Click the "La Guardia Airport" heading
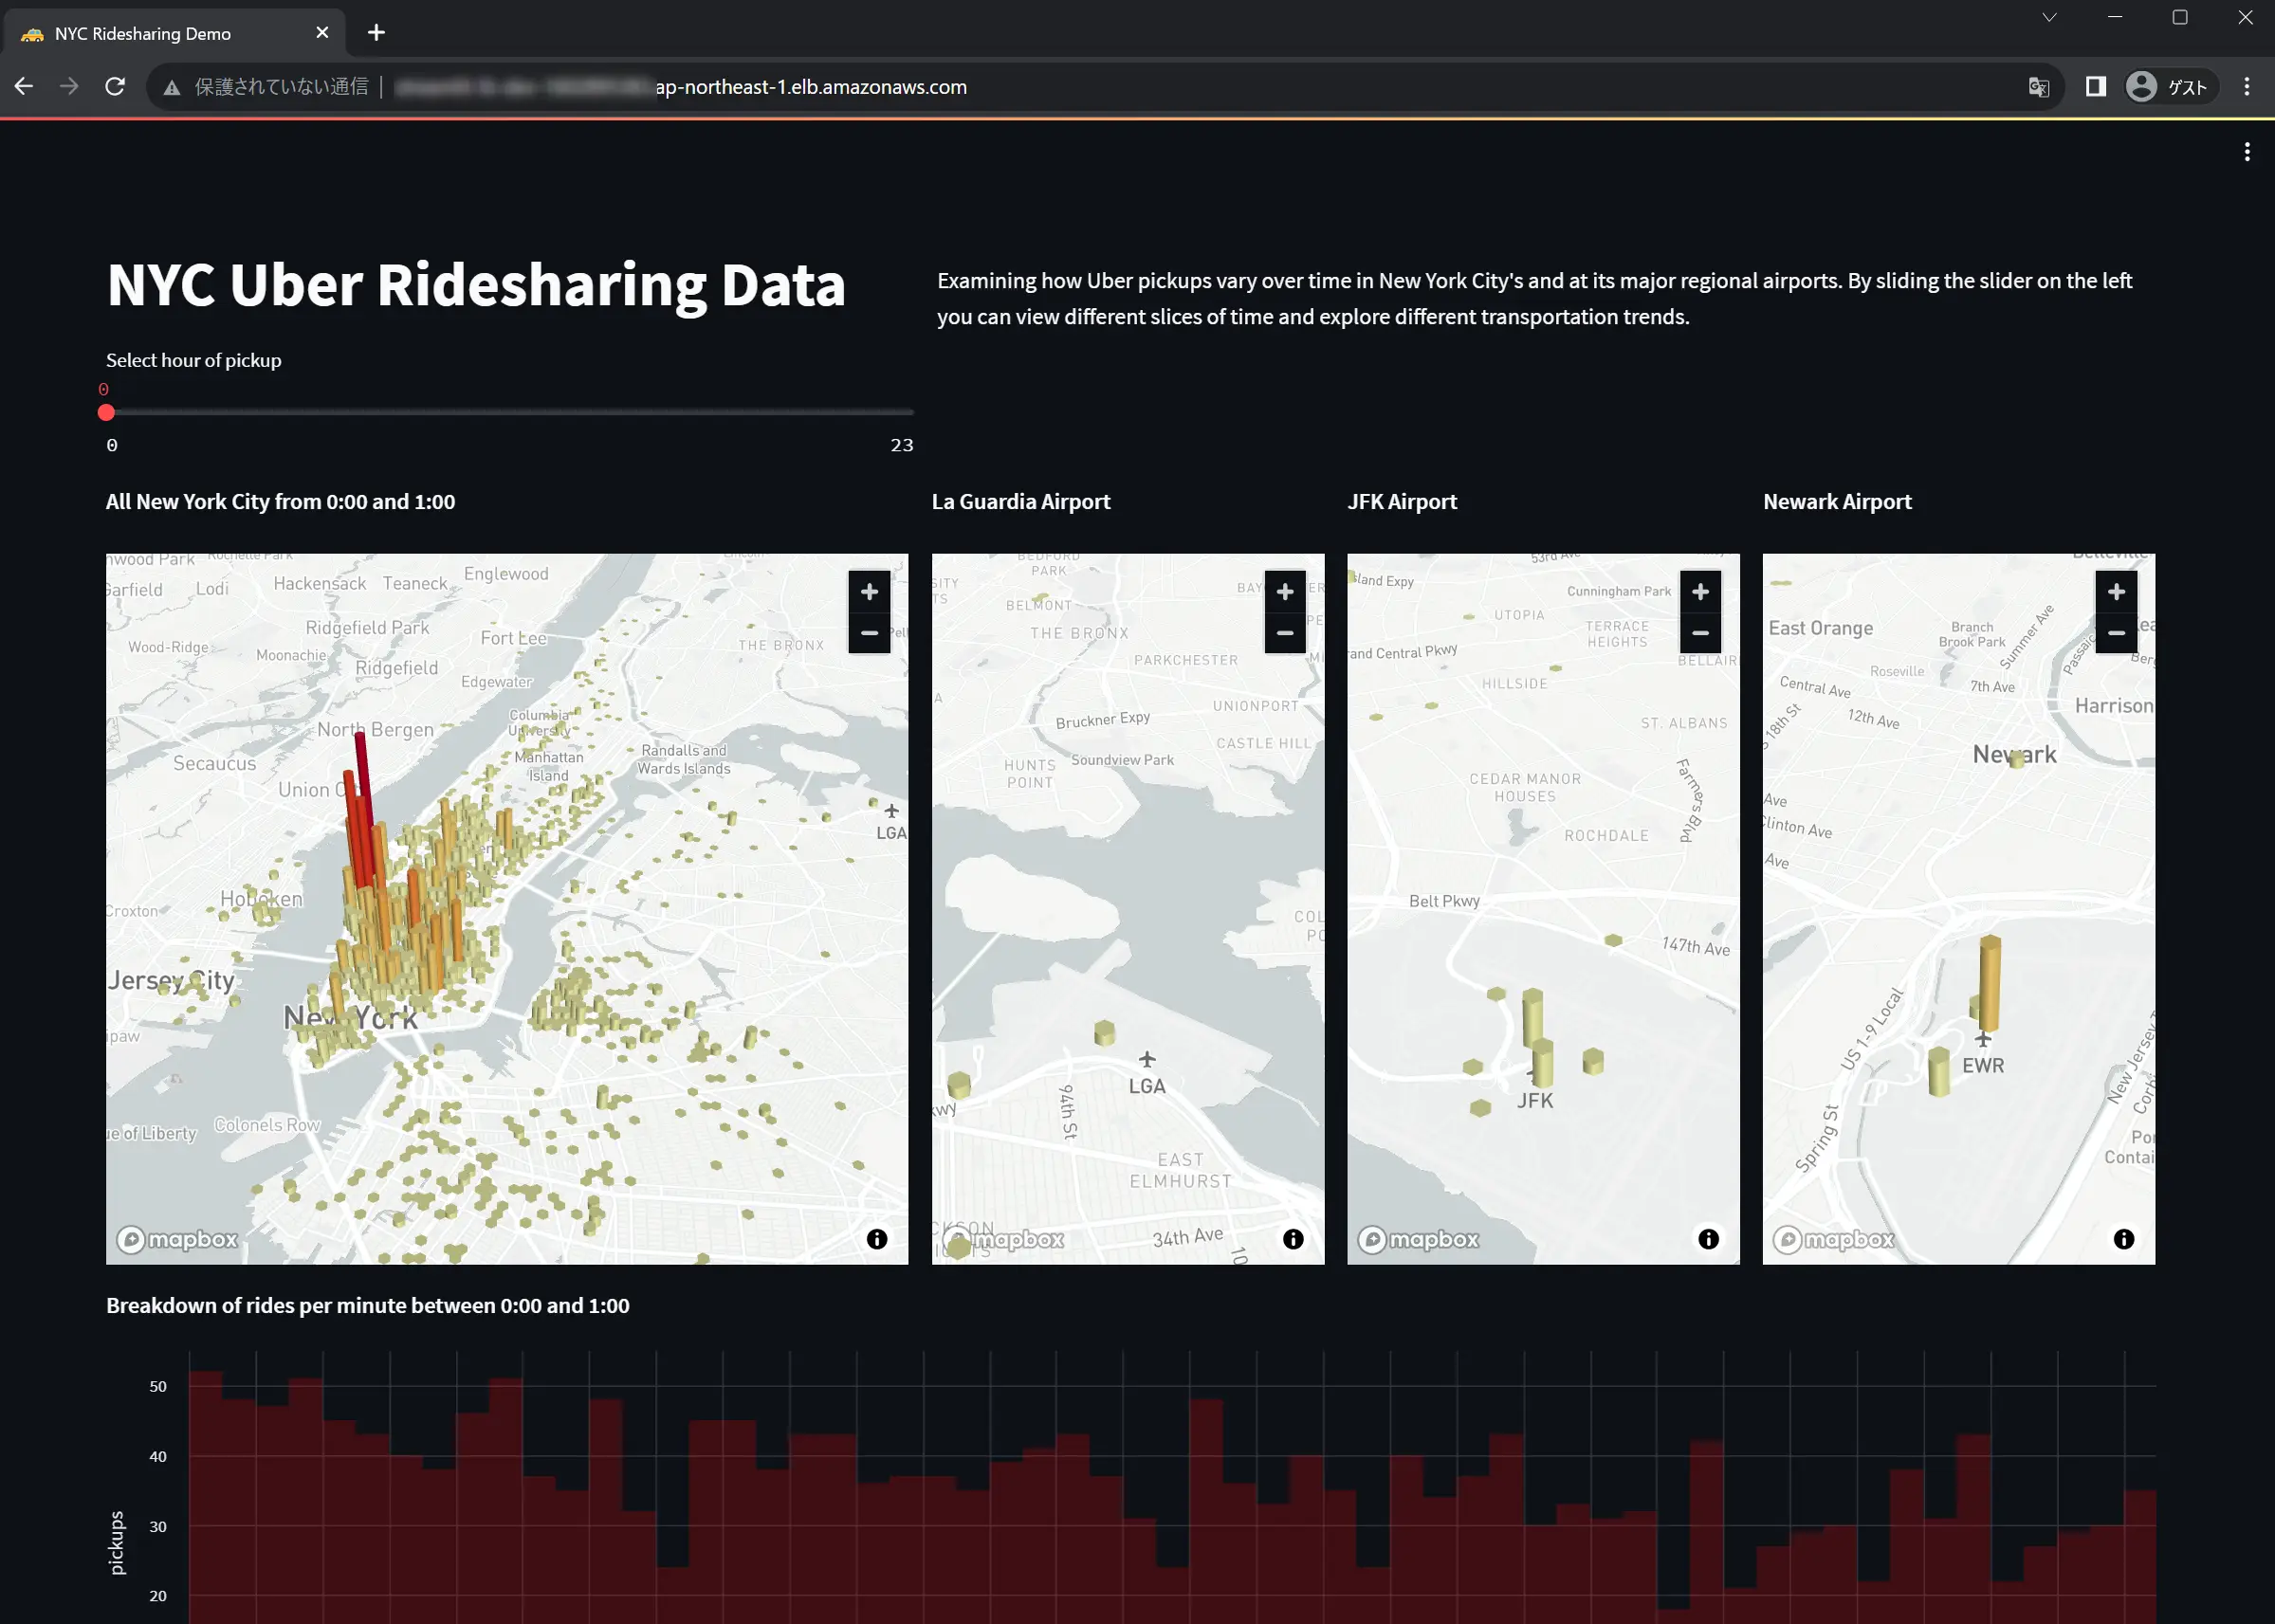Screen dimensions: 2275x1624 (1021, 502)
